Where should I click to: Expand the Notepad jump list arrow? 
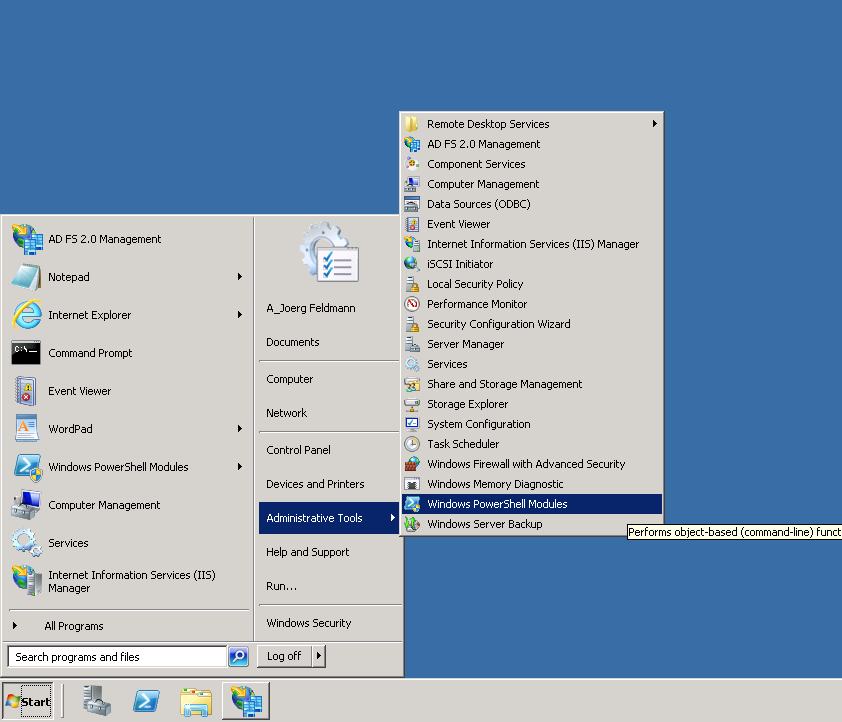click(240, 277)
